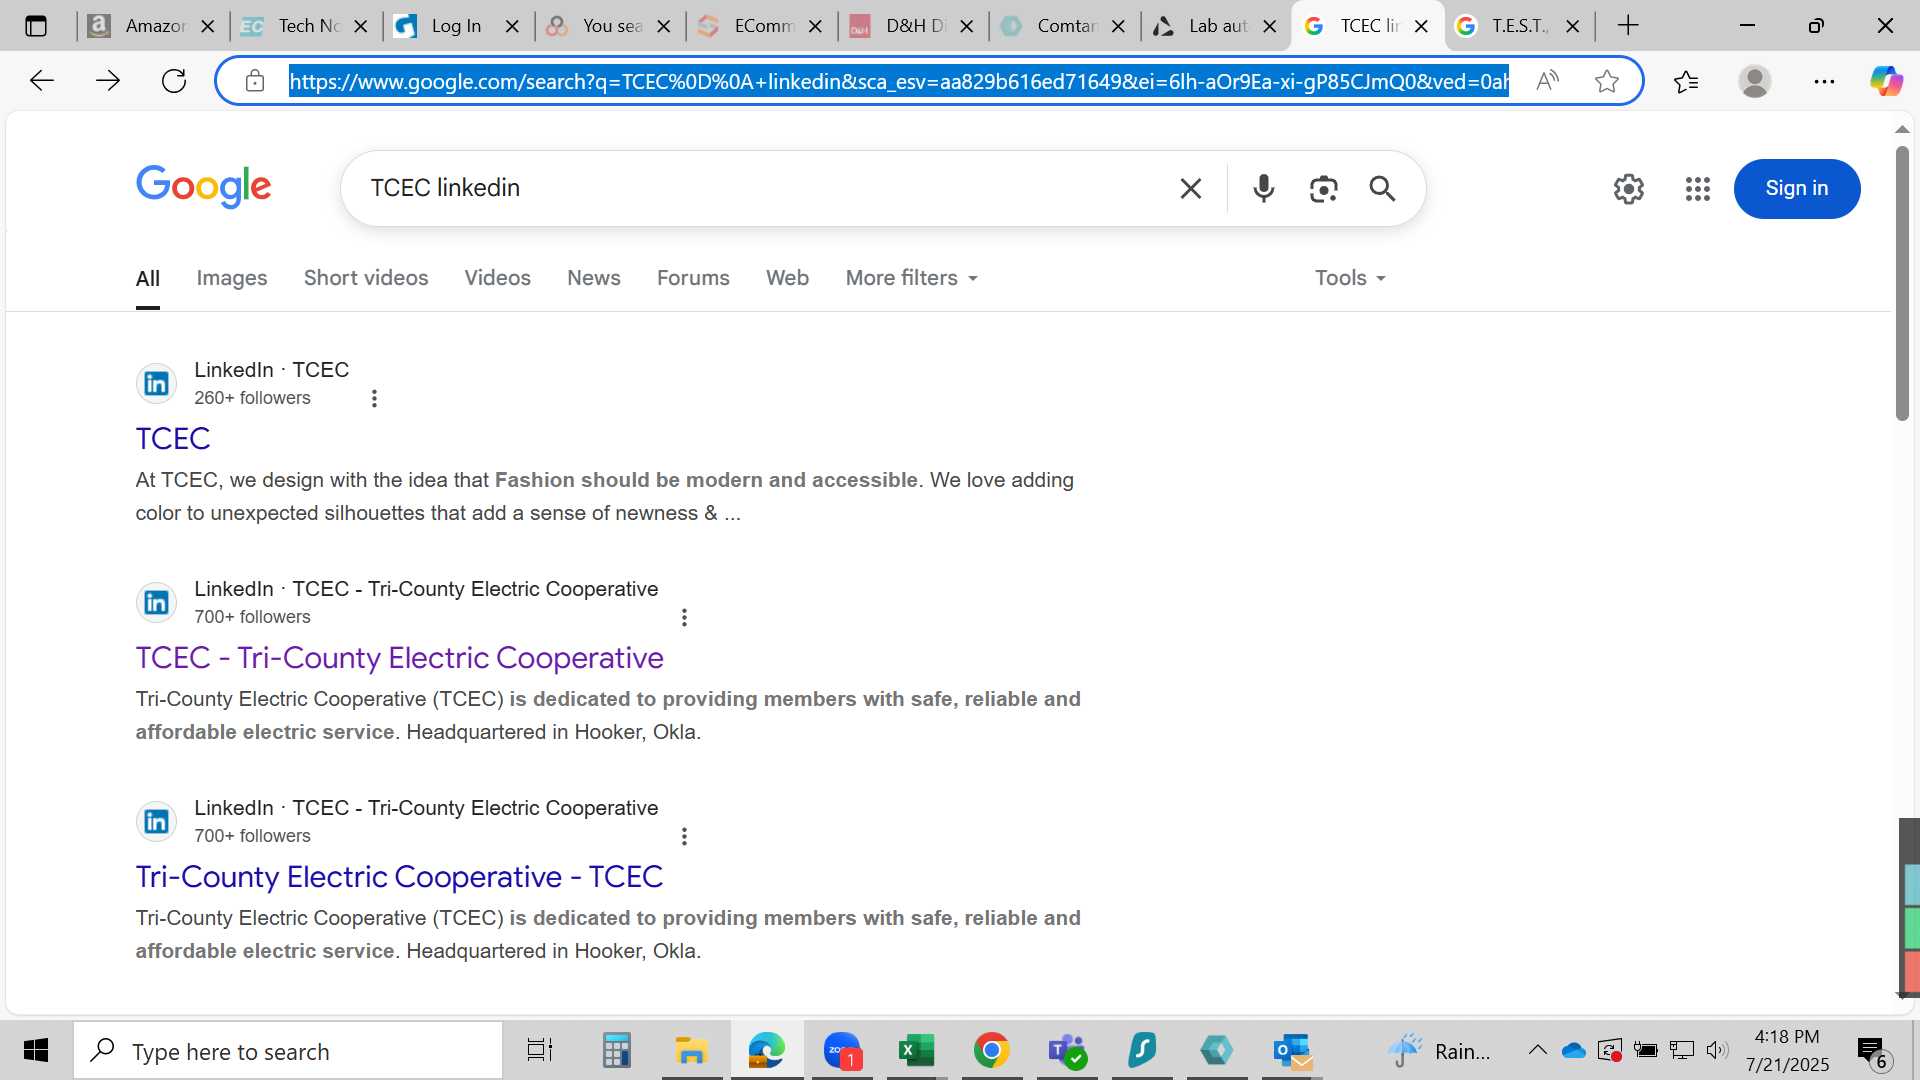
Task: Expand the Tools dropdown
Action: (1350, 278)
